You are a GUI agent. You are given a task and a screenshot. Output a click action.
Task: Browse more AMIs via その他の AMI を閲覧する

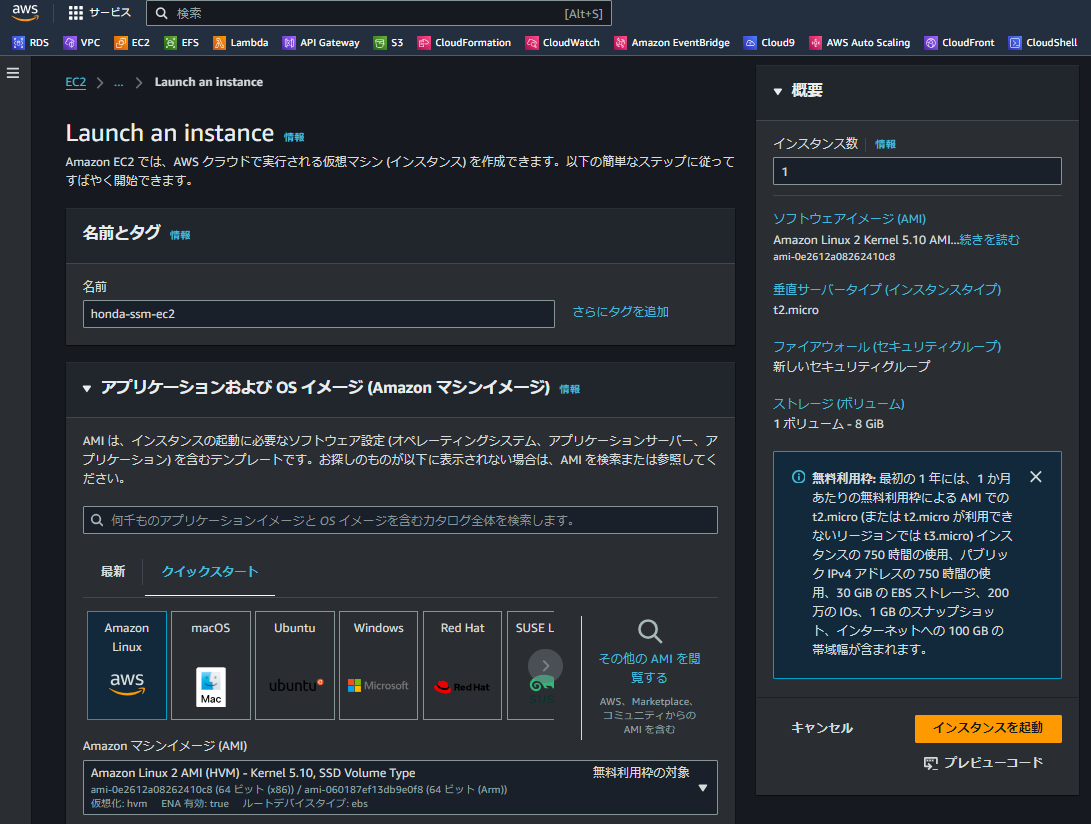pyautogui.click(x=649, y=667)
